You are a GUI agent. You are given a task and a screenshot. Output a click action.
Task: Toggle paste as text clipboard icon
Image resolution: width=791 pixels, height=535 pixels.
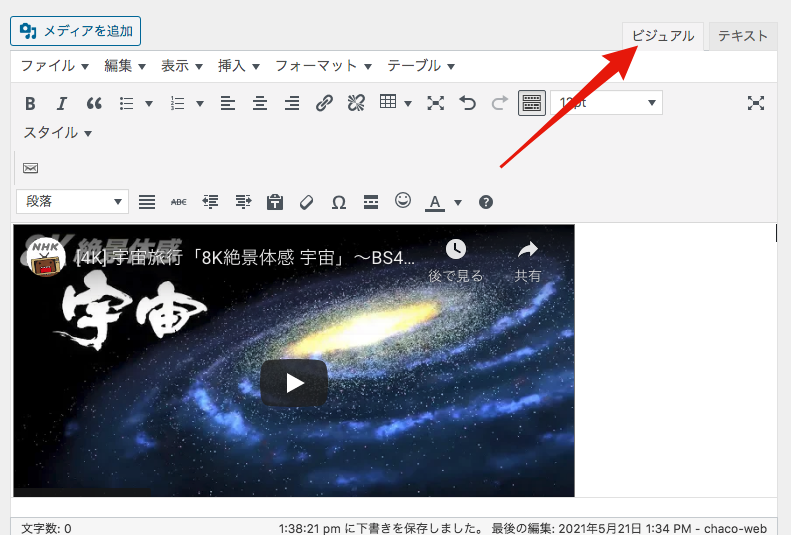274,202
